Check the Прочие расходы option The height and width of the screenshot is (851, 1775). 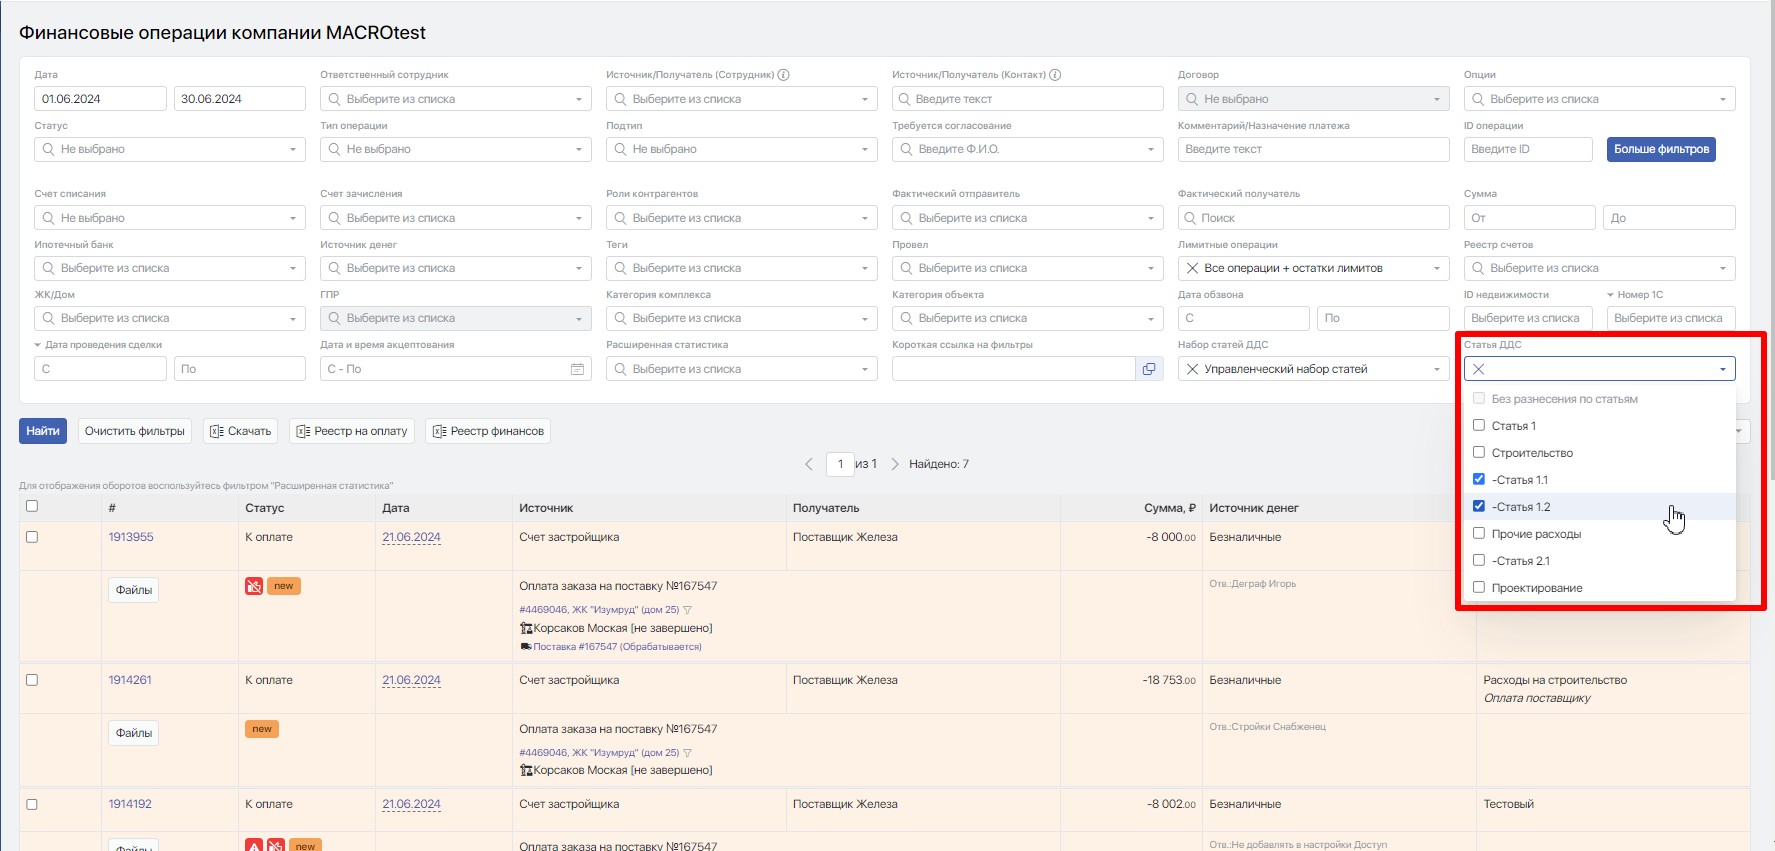pos(1479,534)
